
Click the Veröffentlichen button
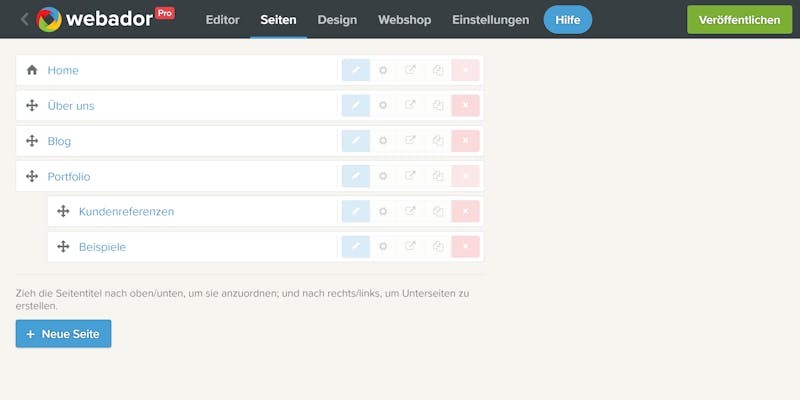point(739,20)
